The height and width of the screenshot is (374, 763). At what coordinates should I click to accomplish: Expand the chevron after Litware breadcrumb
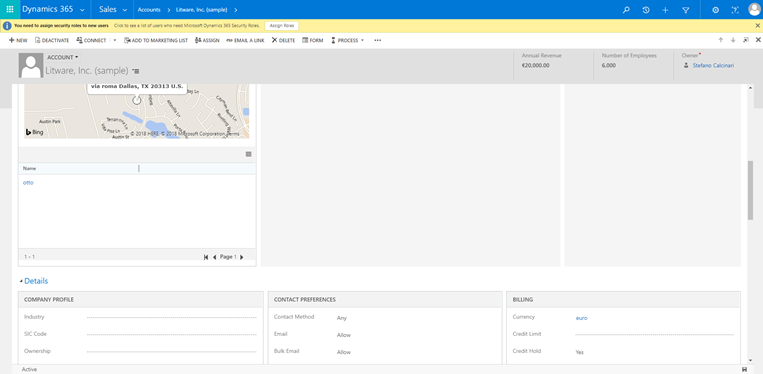[x=236, y=10]
